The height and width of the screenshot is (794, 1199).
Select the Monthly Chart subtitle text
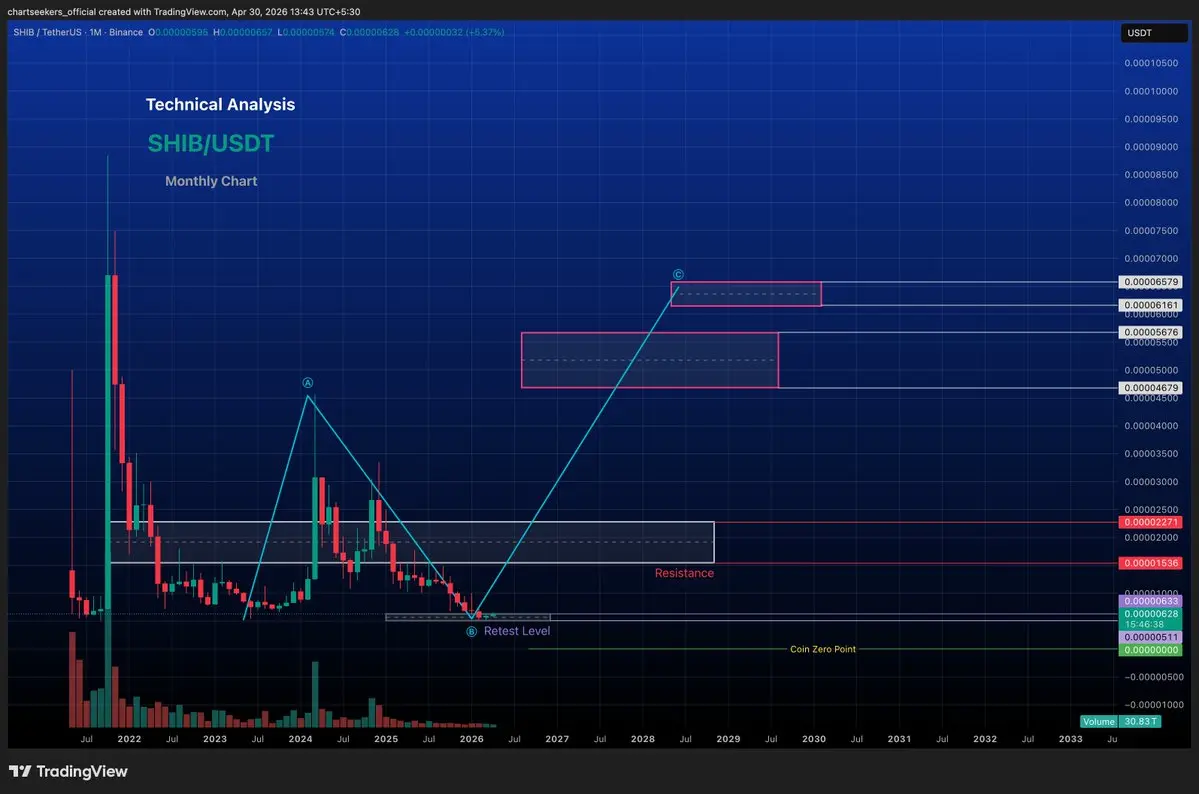coord(211,181)
